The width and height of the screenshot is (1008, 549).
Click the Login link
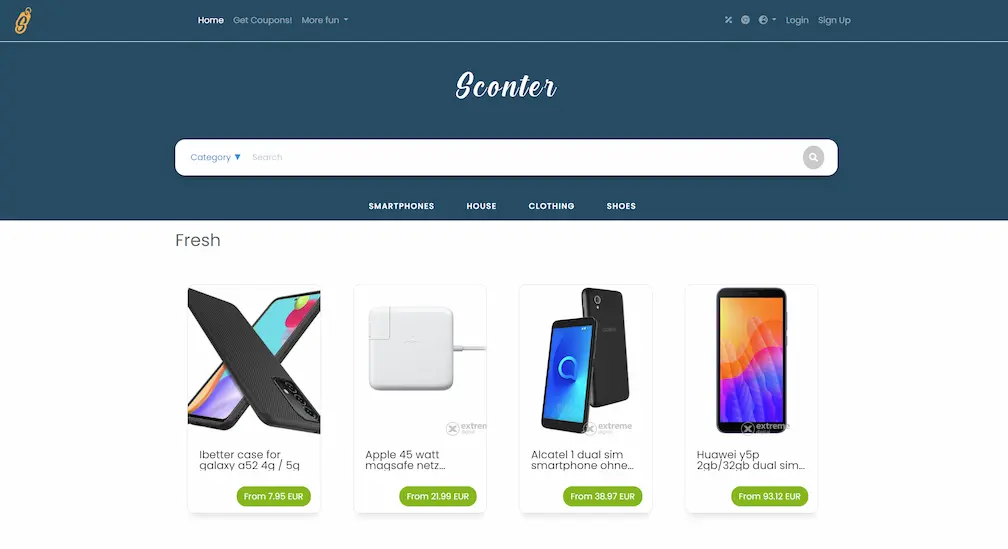[x=796, y=20]
